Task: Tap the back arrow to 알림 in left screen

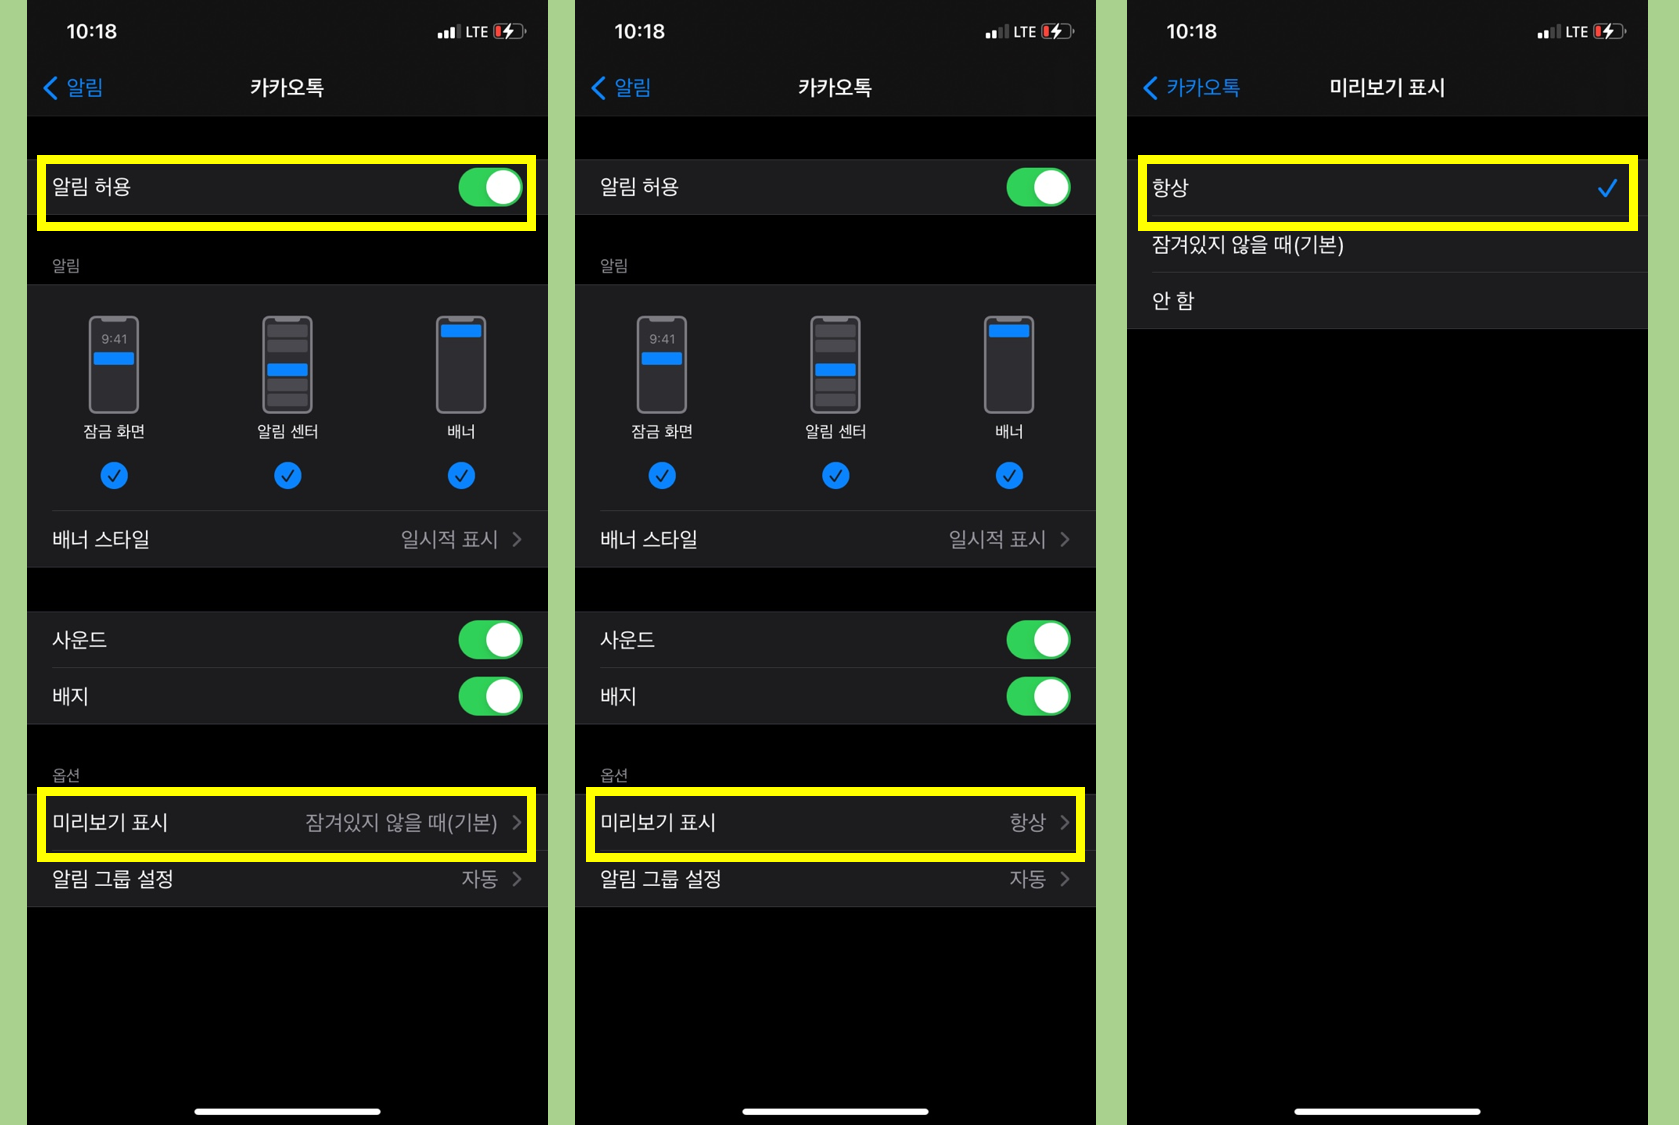Action: 50,88
